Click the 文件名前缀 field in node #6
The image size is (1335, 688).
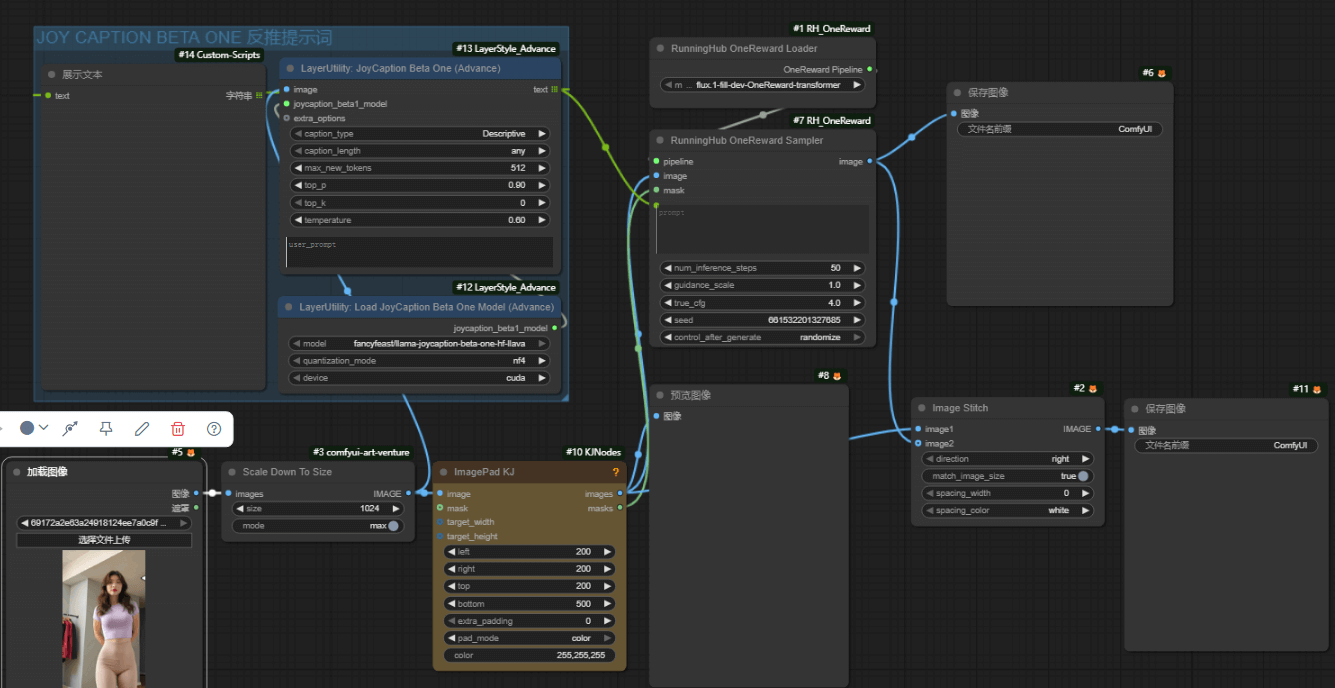[x=1060, y=129]
